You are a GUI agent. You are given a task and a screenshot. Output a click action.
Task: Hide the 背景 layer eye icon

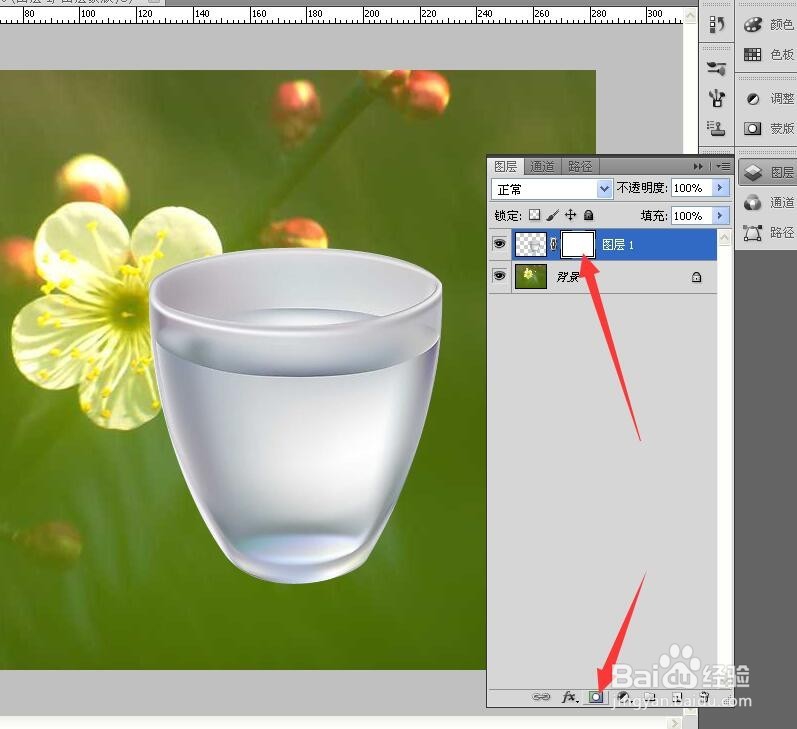point(500,276)
